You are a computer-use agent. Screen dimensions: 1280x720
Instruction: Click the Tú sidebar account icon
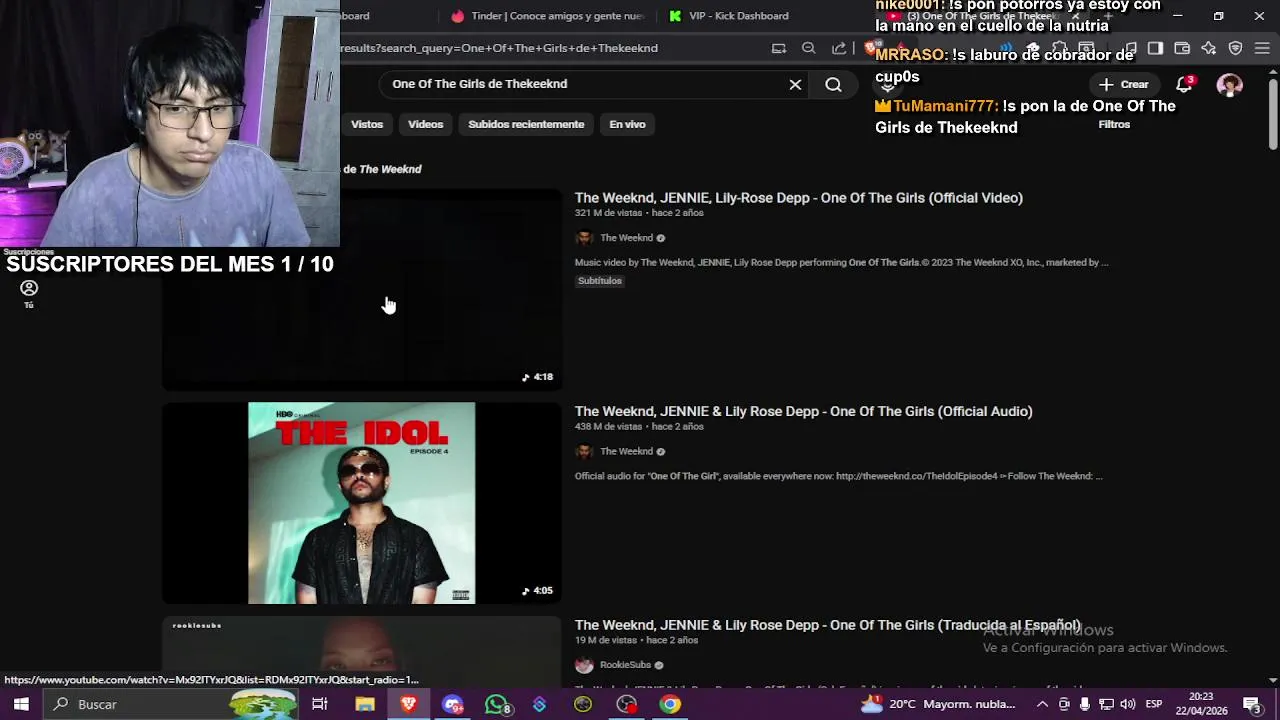click(x=29, y=293)
